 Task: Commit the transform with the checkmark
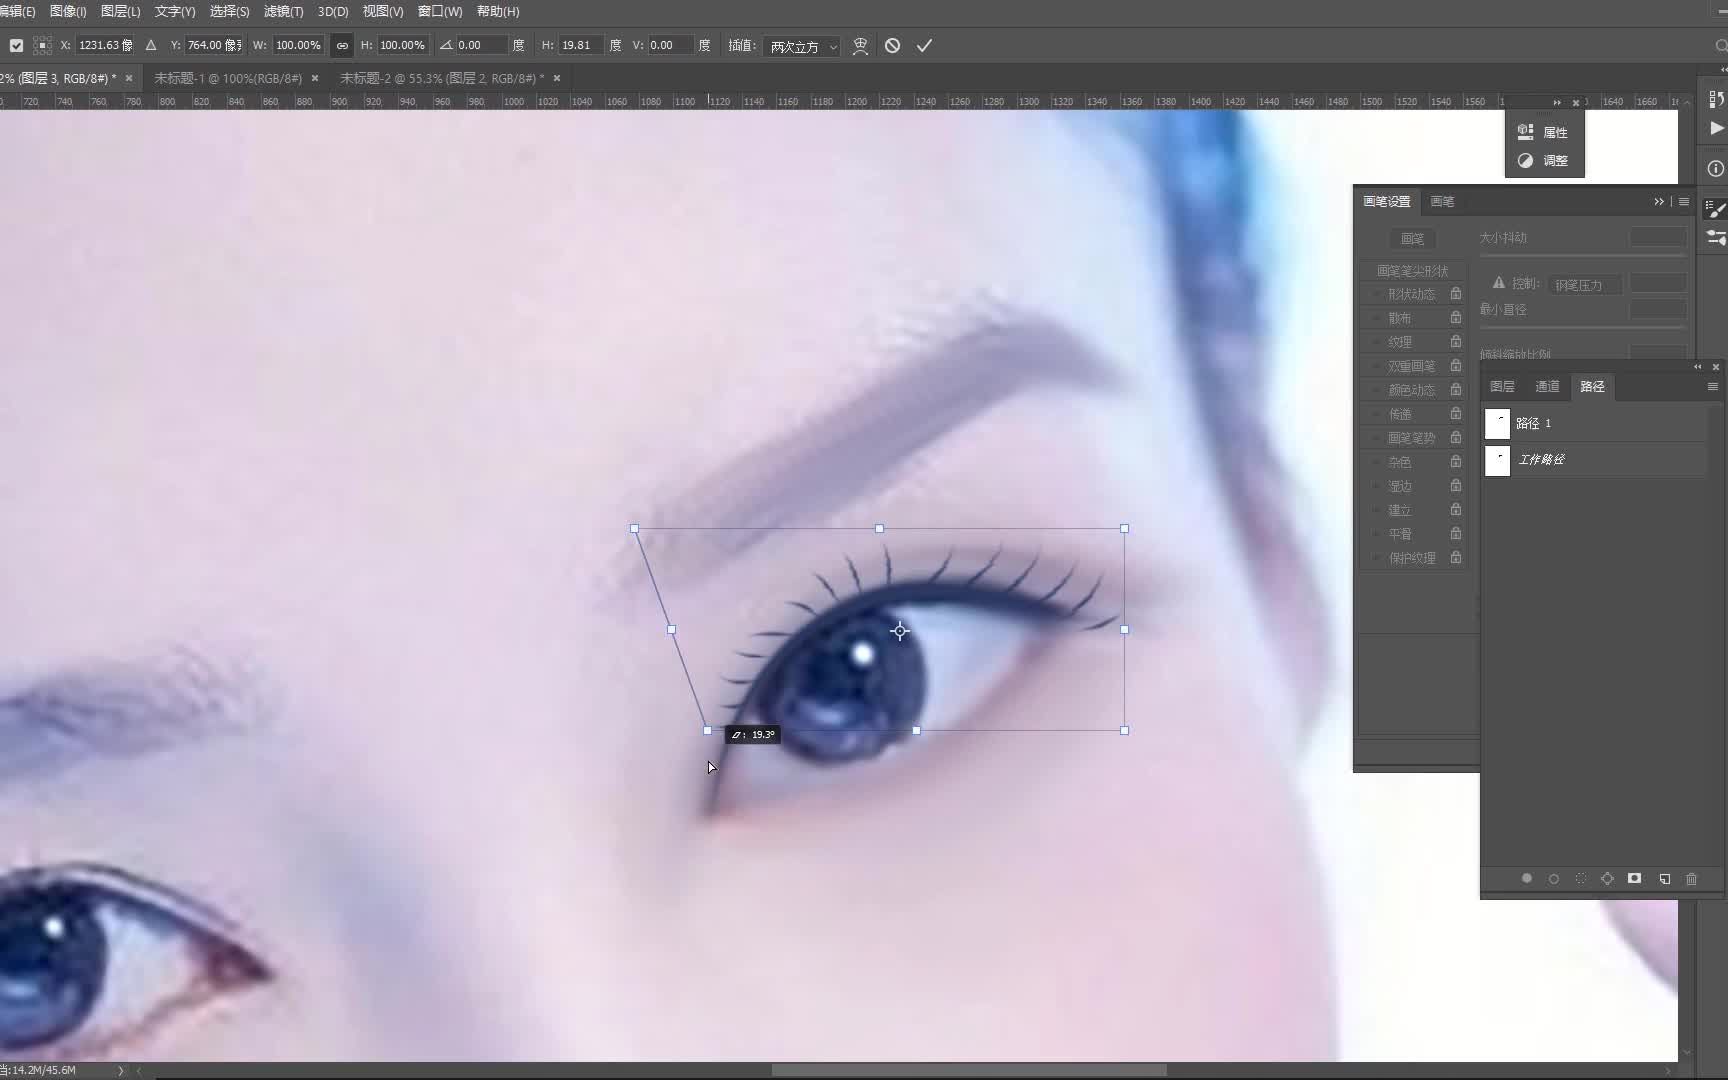coord(924,46)
